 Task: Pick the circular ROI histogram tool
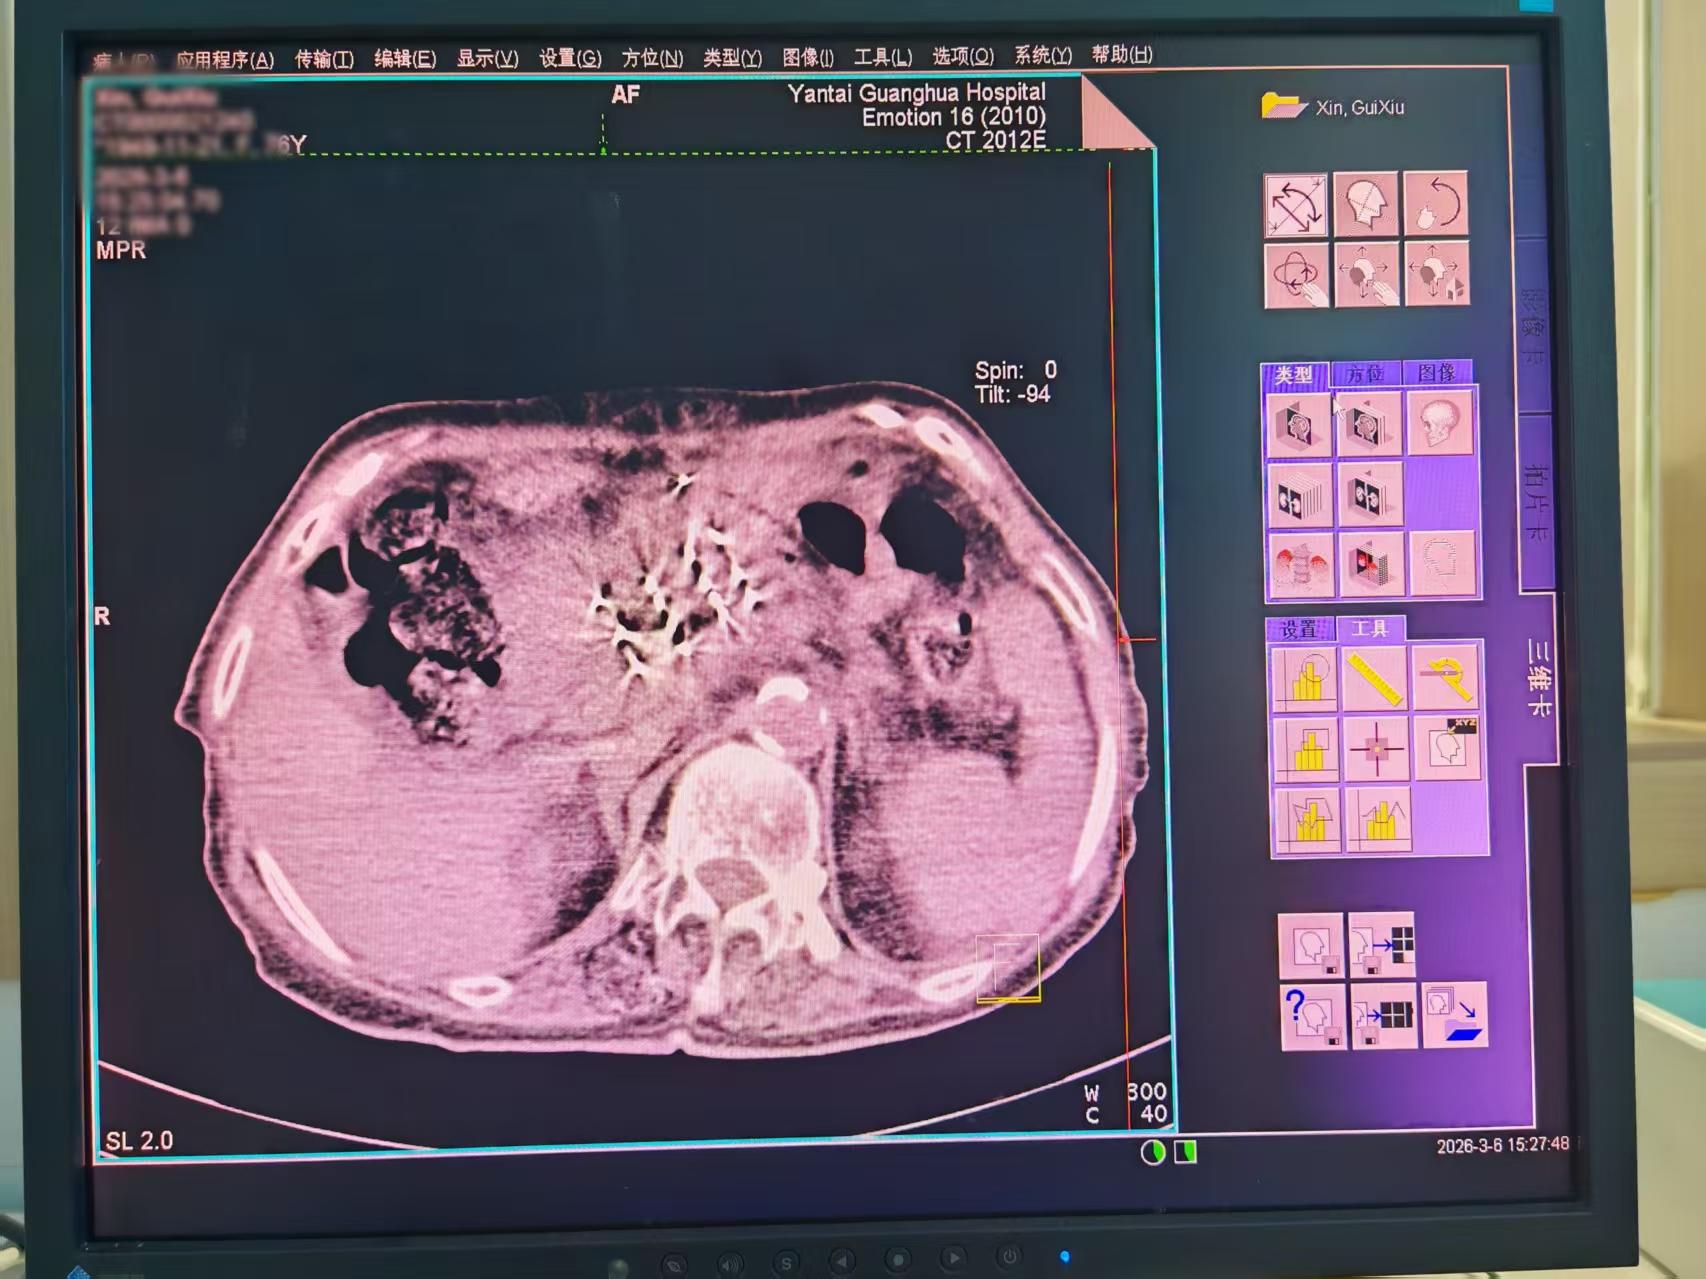[1305, 679]
